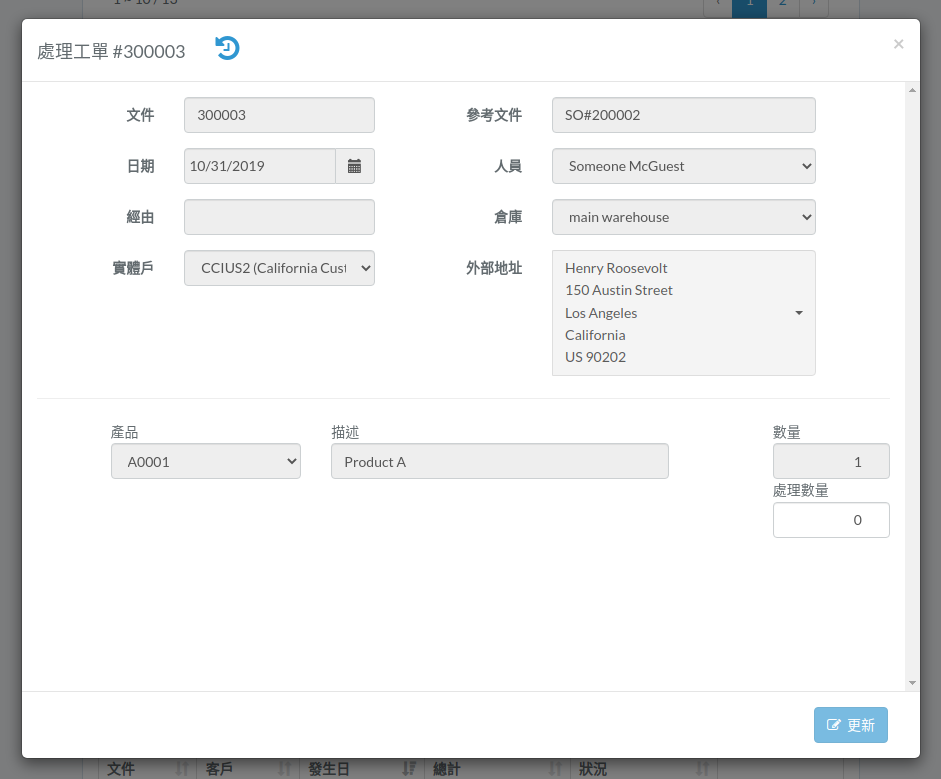The height and width of the screenshot is (779, 941).
Task: Click the 處理數量 label
Action: pyautogui.click(x=801, y=491)
